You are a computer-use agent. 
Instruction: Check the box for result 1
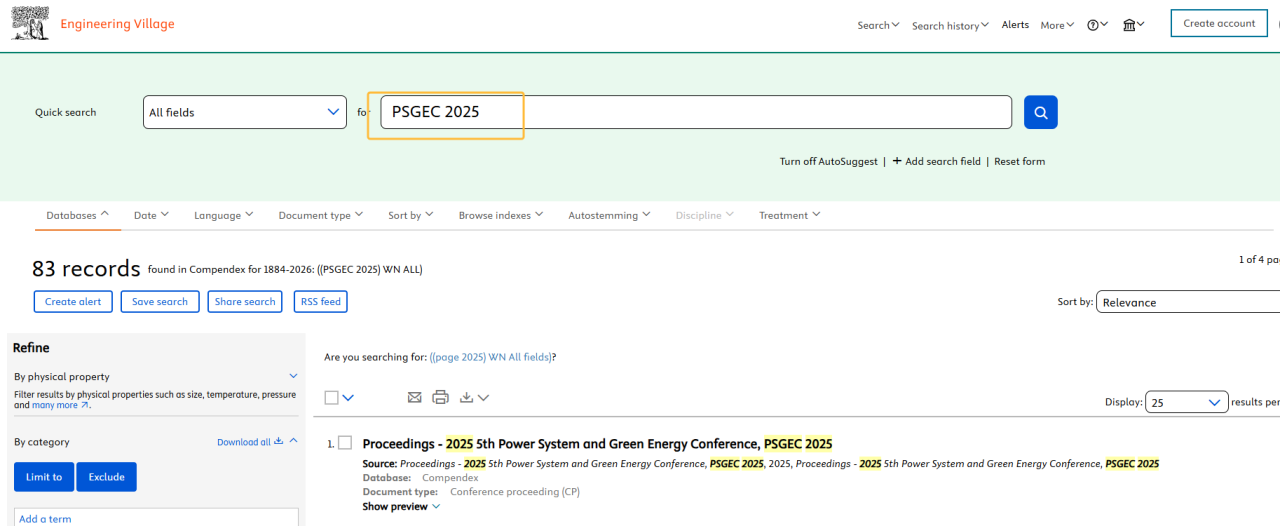pos(345,442)
